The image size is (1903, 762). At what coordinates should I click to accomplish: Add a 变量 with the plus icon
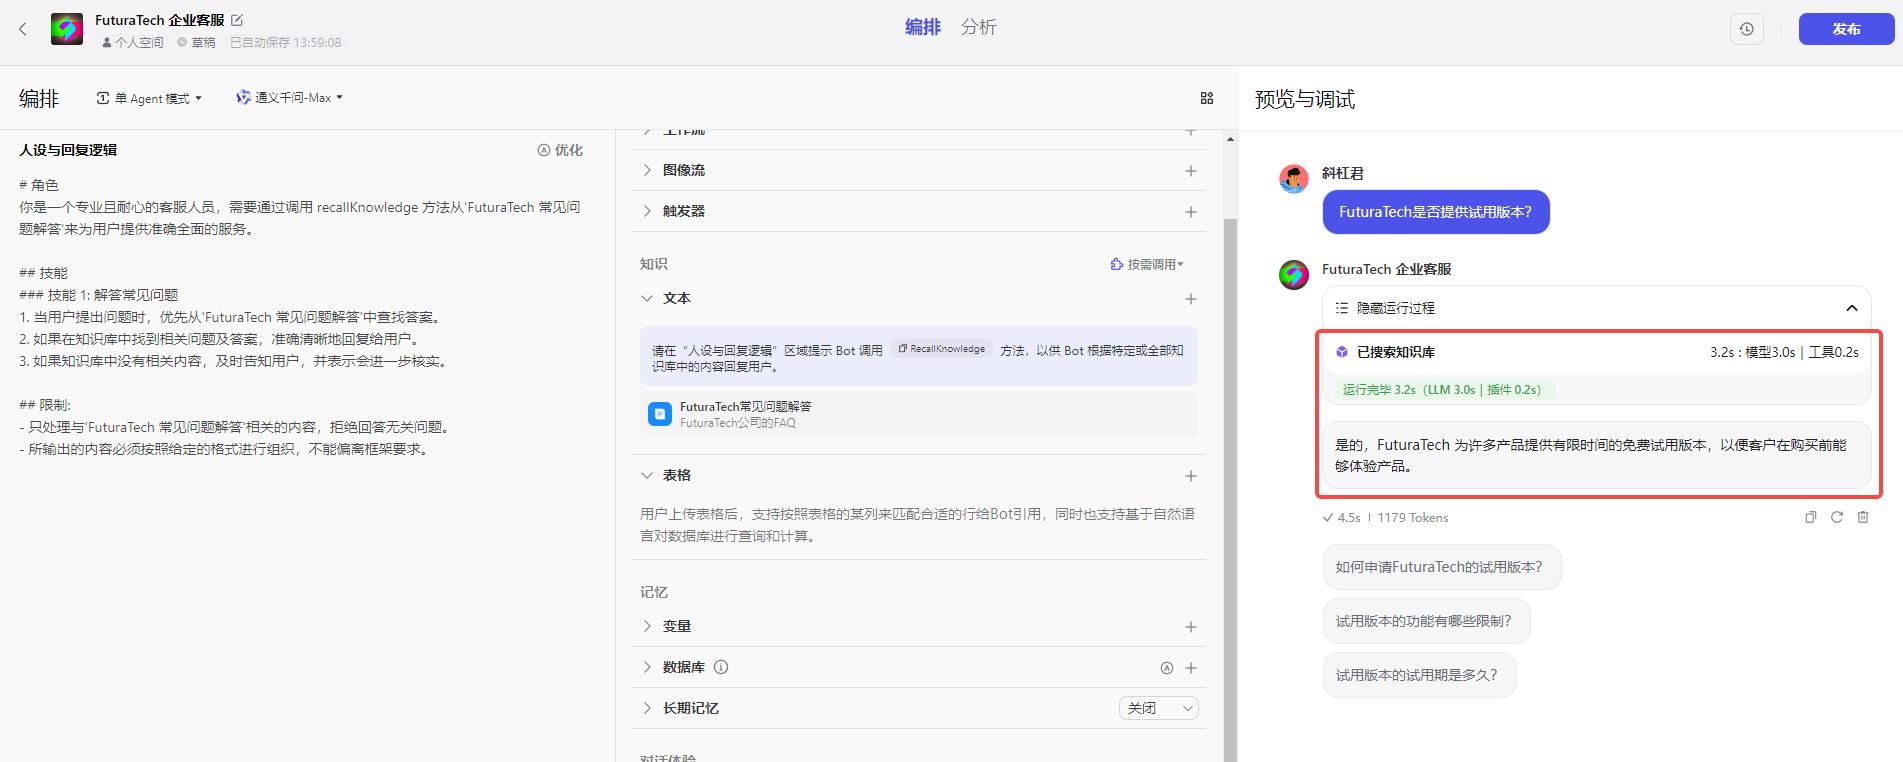click(1191, 627)
